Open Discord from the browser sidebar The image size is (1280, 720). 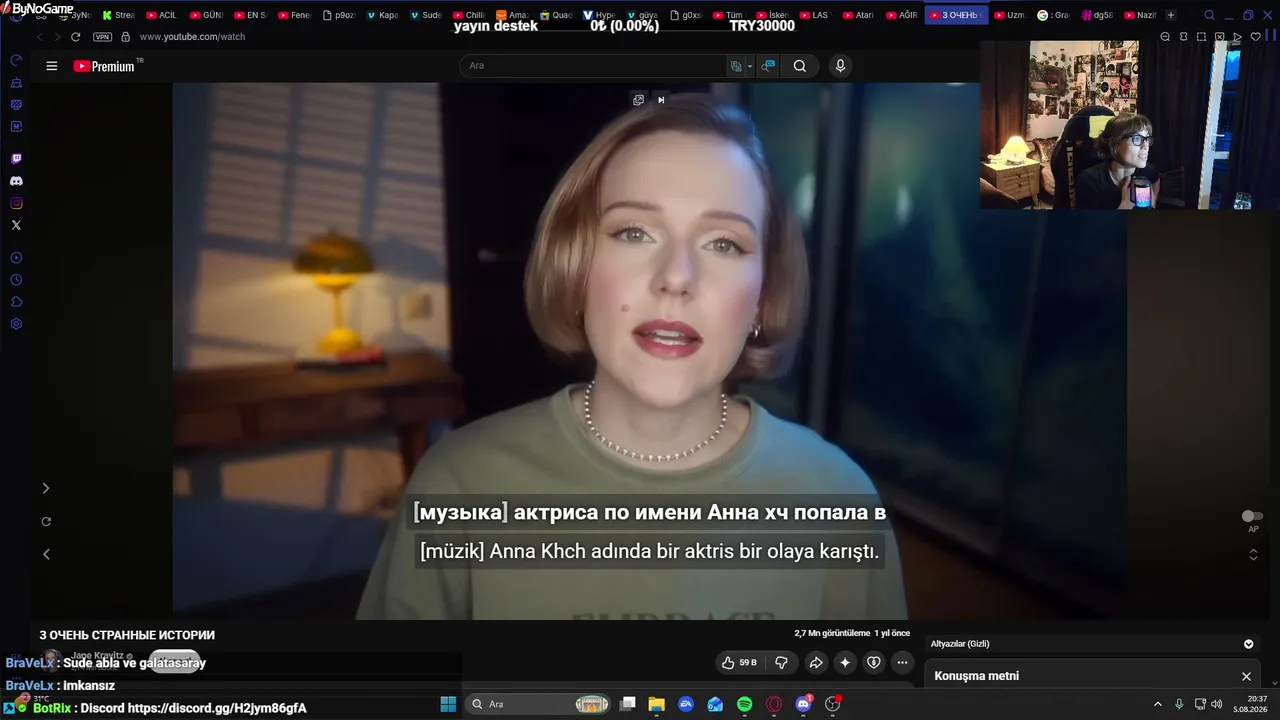pyautogui.click(x=16, y=181)
